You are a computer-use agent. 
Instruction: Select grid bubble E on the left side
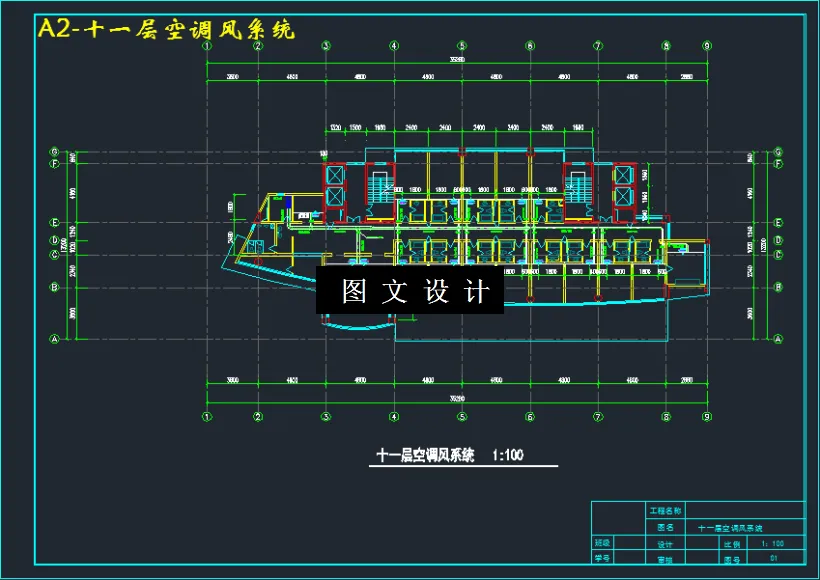53,221
